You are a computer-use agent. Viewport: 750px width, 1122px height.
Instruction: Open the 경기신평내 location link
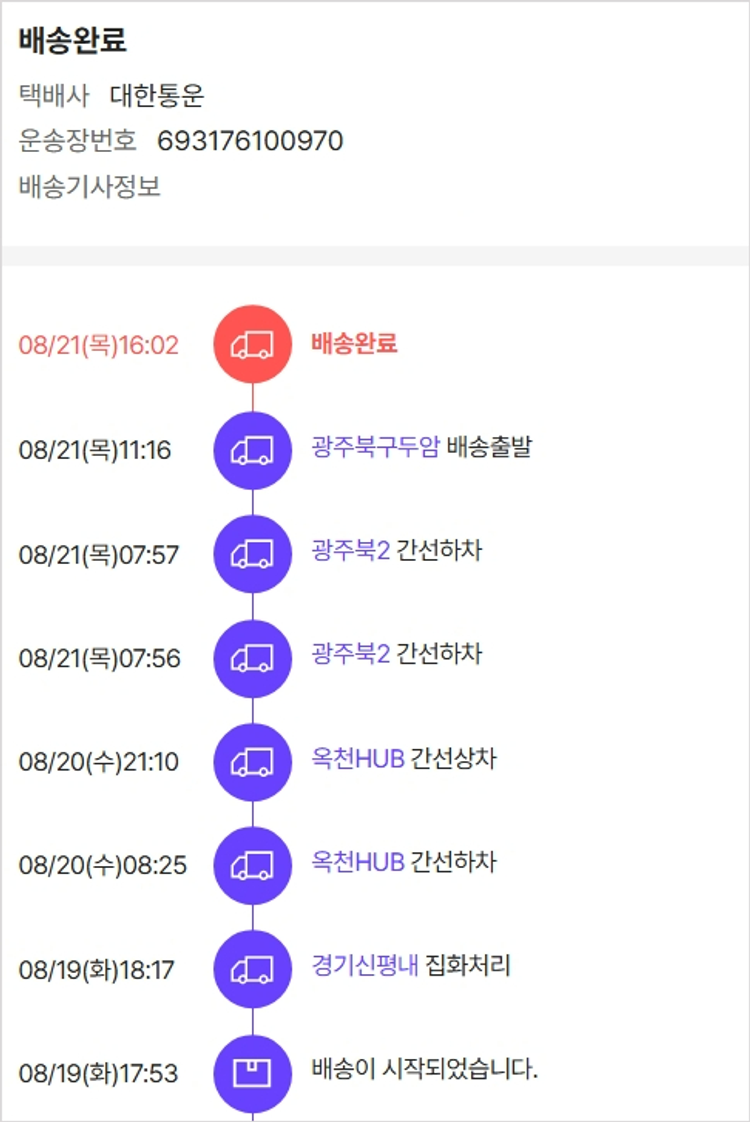tap(364, 966)
